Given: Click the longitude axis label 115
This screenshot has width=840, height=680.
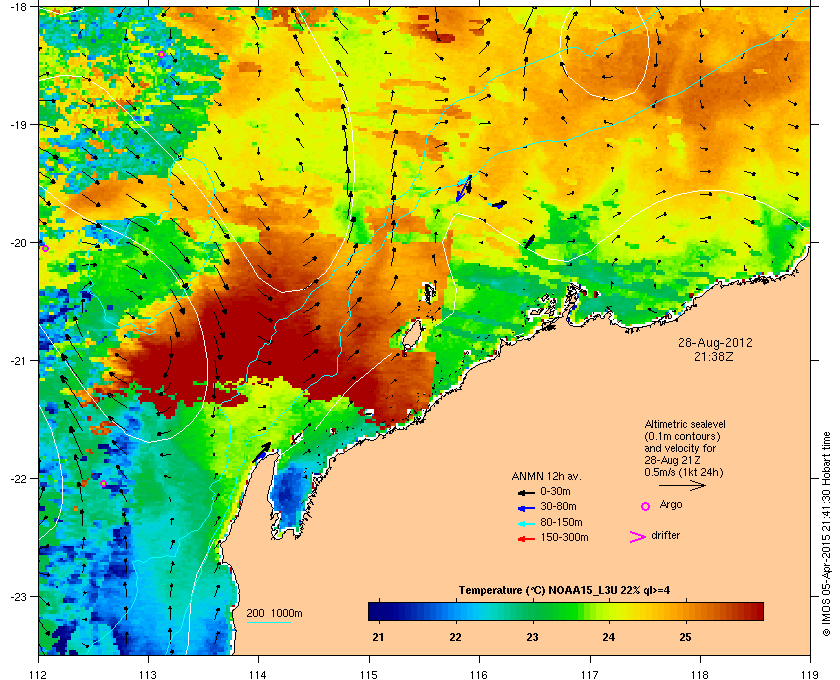Looking at the screenshot, I should (x=369, y=675).
